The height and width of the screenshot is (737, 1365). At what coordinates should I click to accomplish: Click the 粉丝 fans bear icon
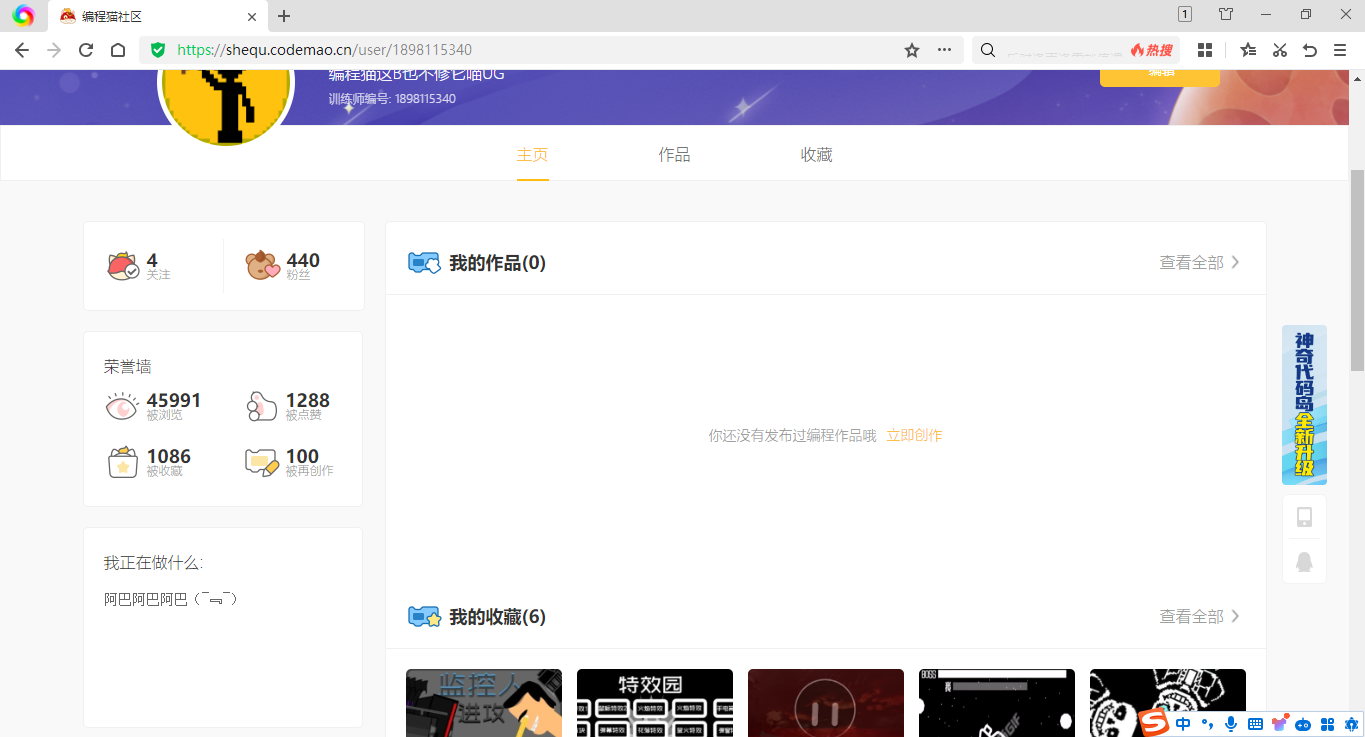263,265
